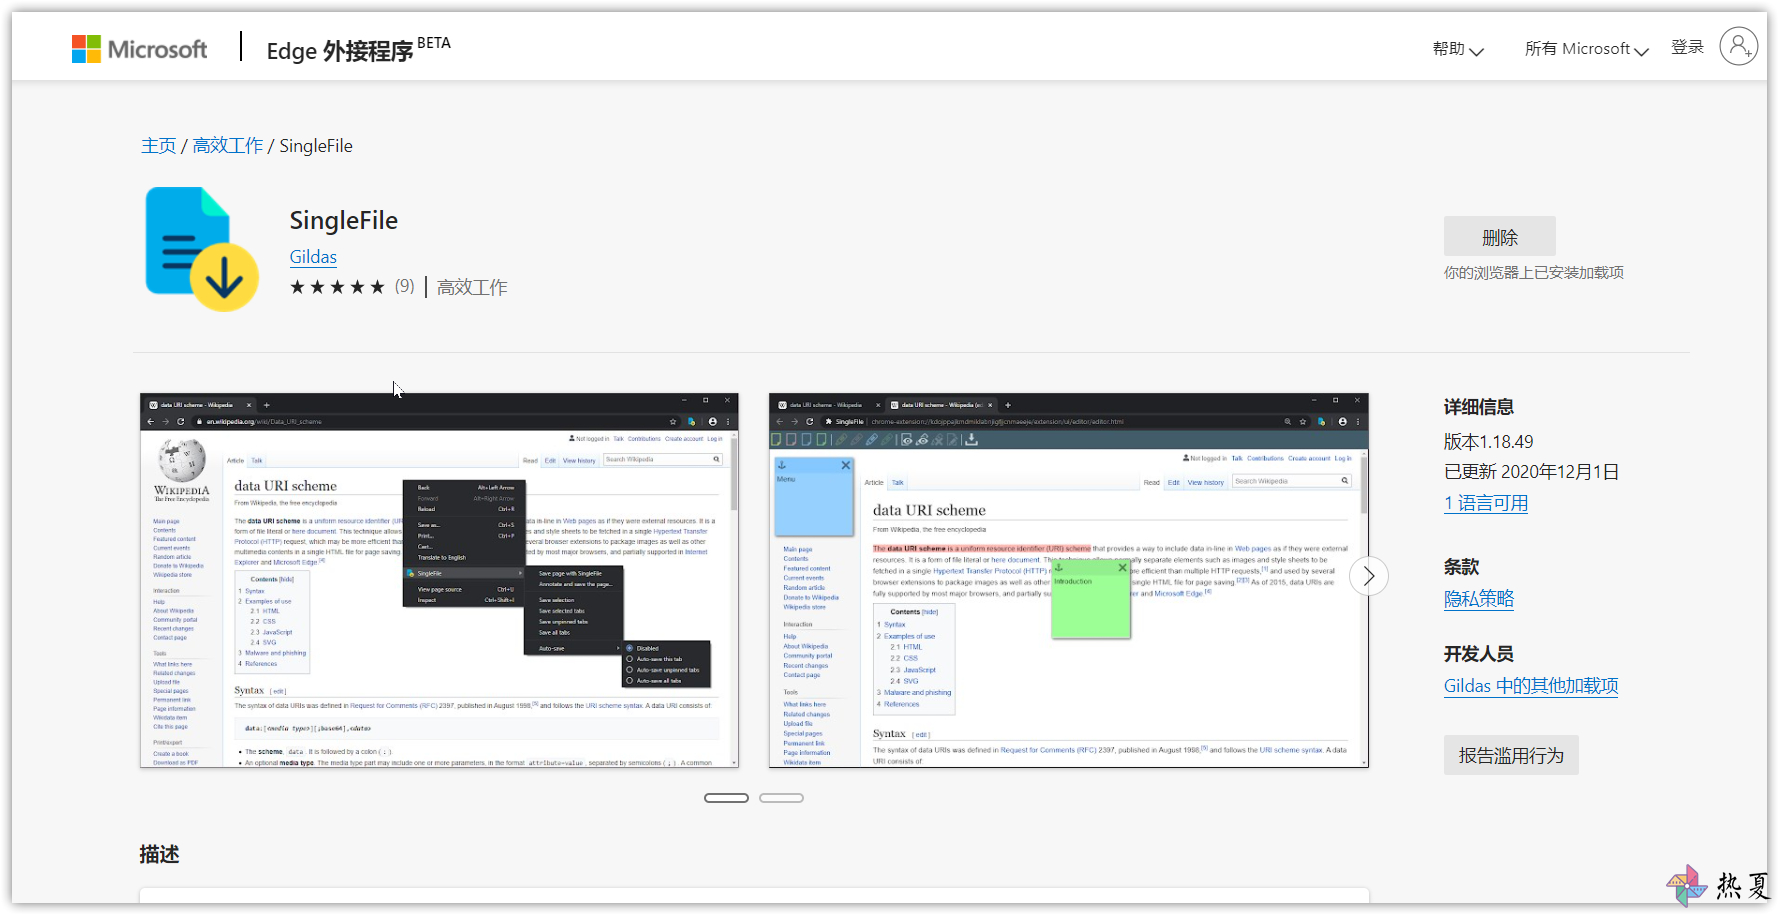This screenshot has height=915, width=1779.
Task: Click the Microsoft logo
Action: tap(139, 49)
